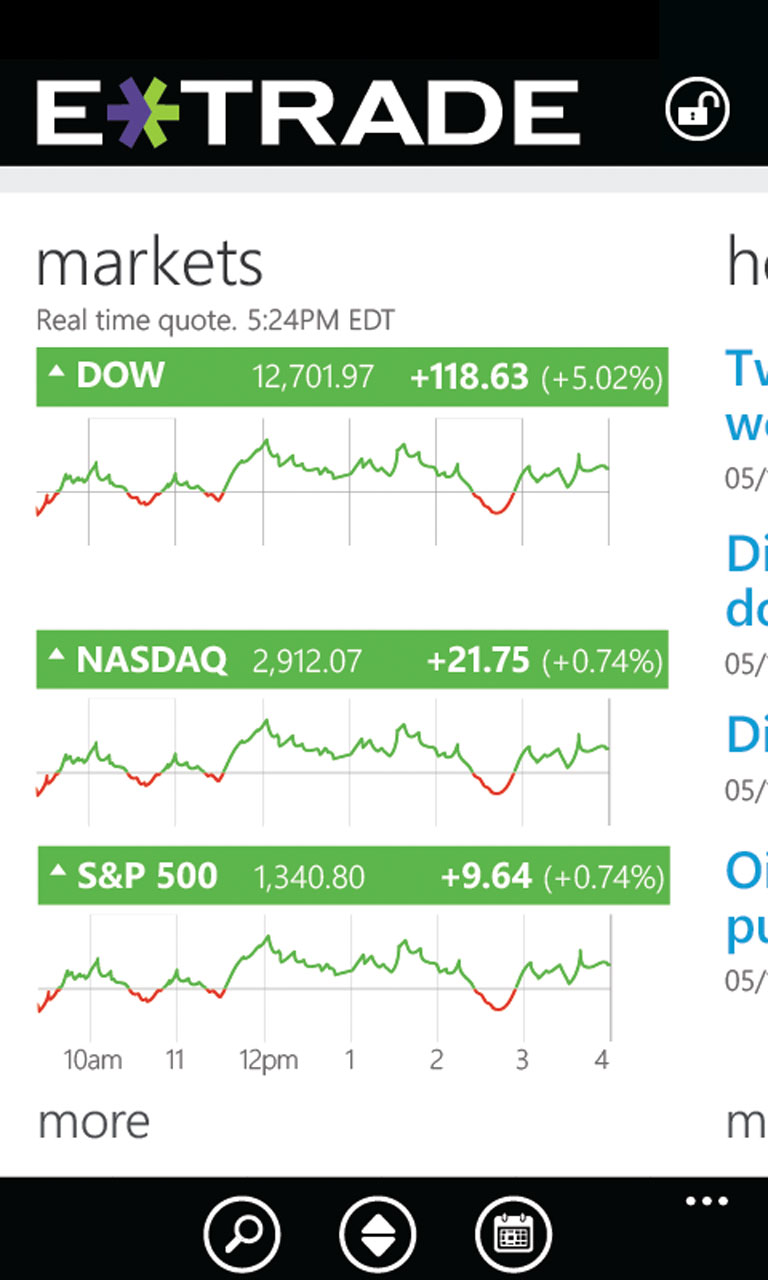This screenshot has height=1280, width=768.
Task: View the DOW intraday chart
Action: (x=322, y=480)
